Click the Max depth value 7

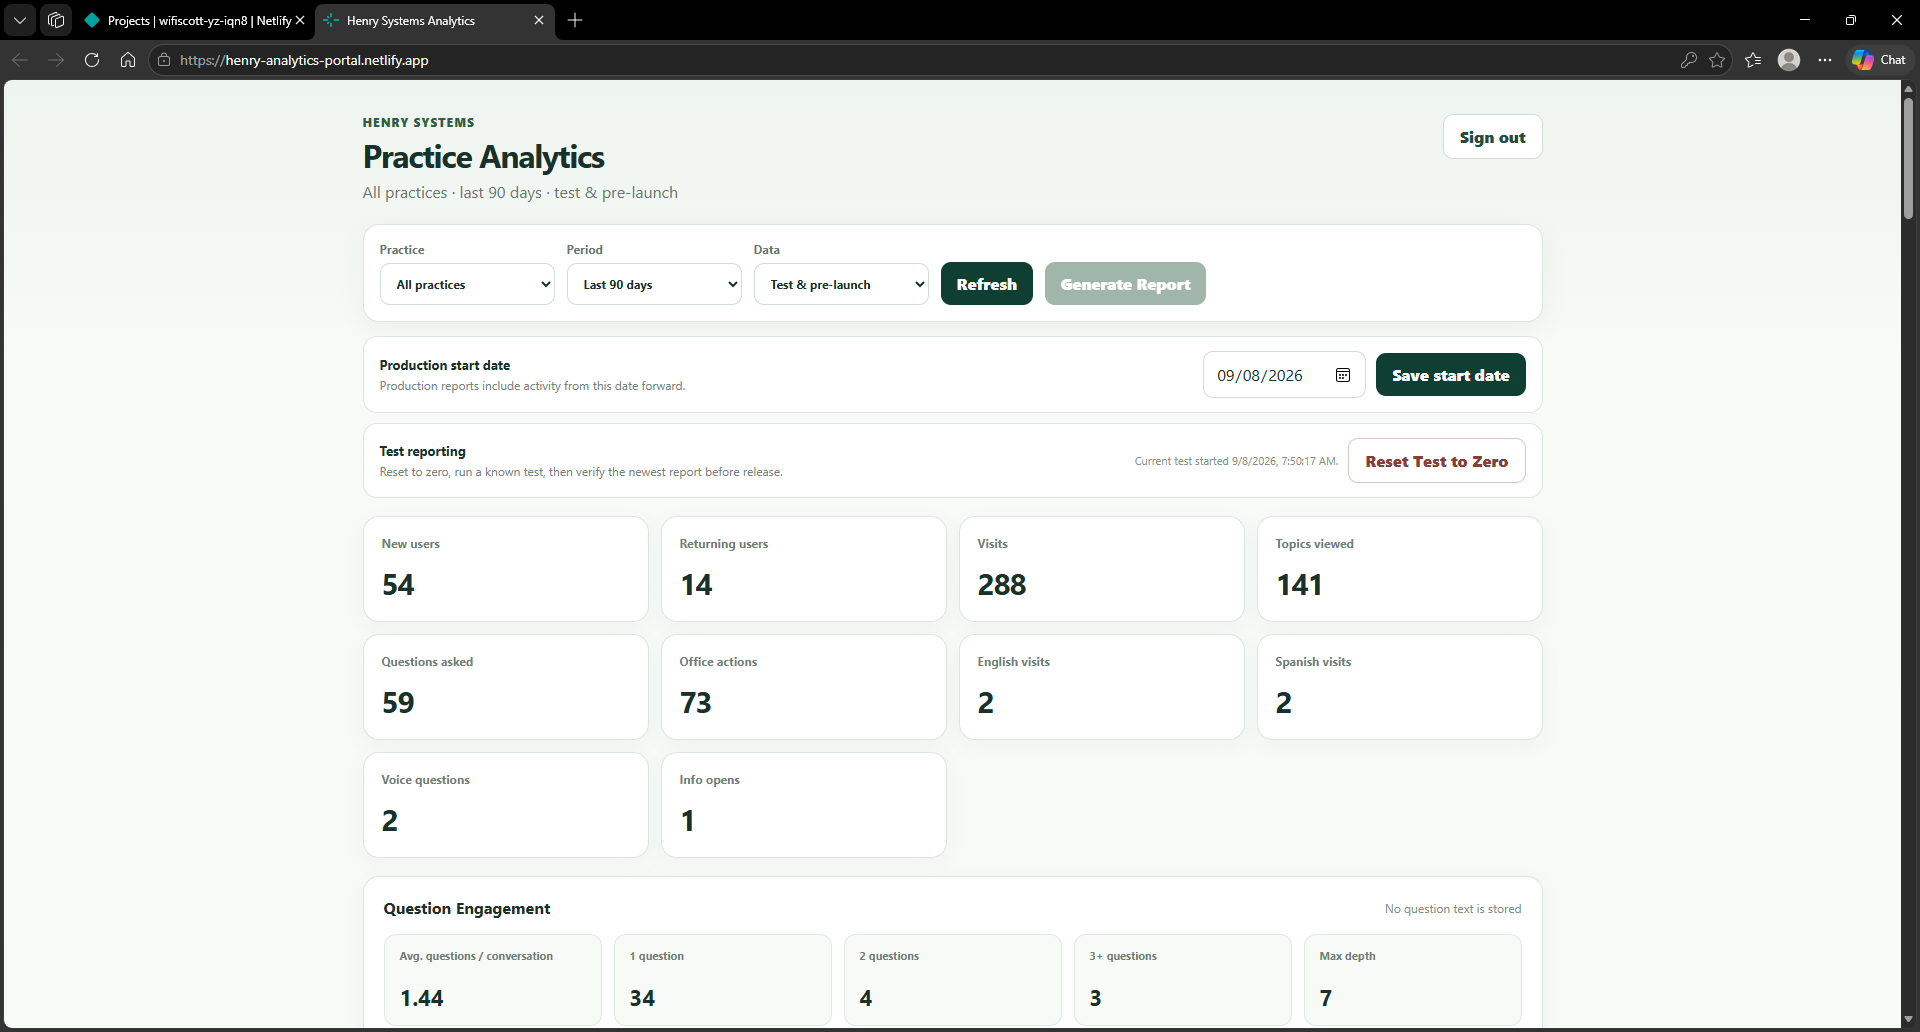pyautogui.click(x=1326, y=998)
